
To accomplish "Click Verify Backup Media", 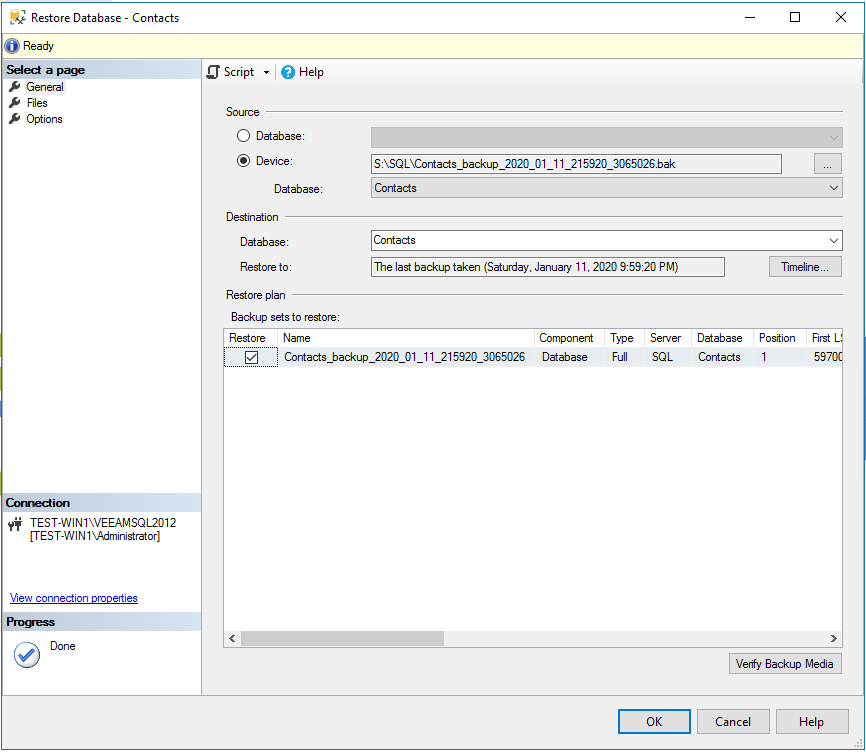I will click(785, 664).
